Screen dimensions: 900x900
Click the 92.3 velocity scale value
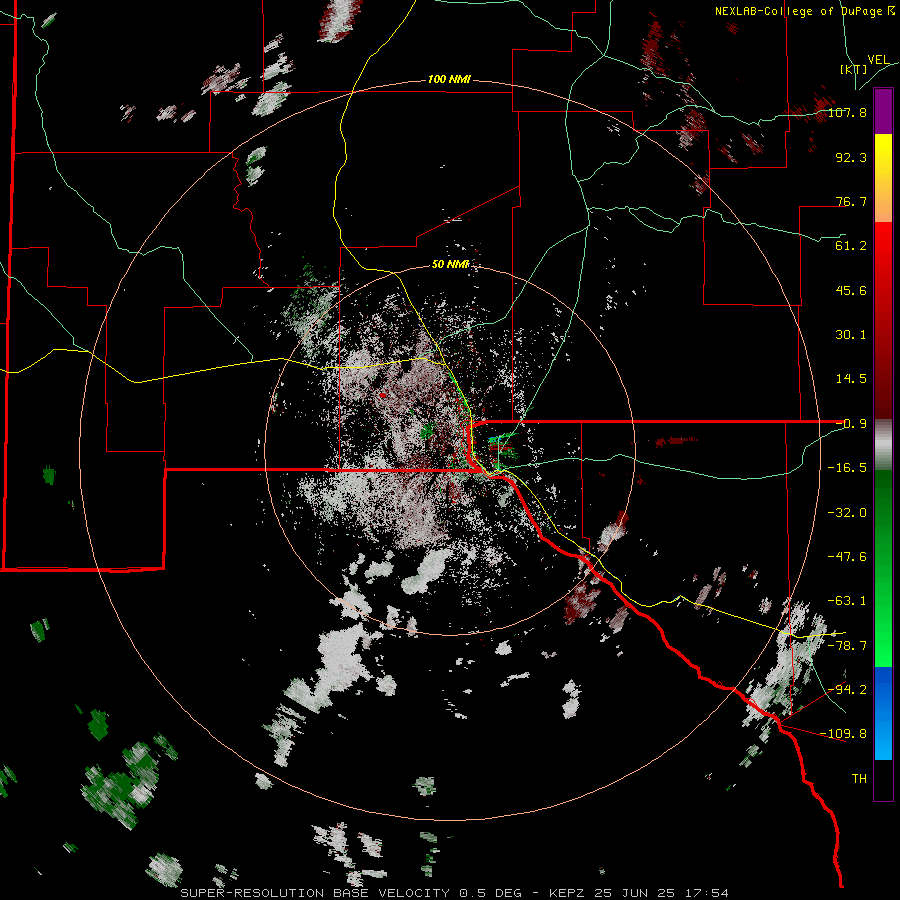(x=851, y=157)
